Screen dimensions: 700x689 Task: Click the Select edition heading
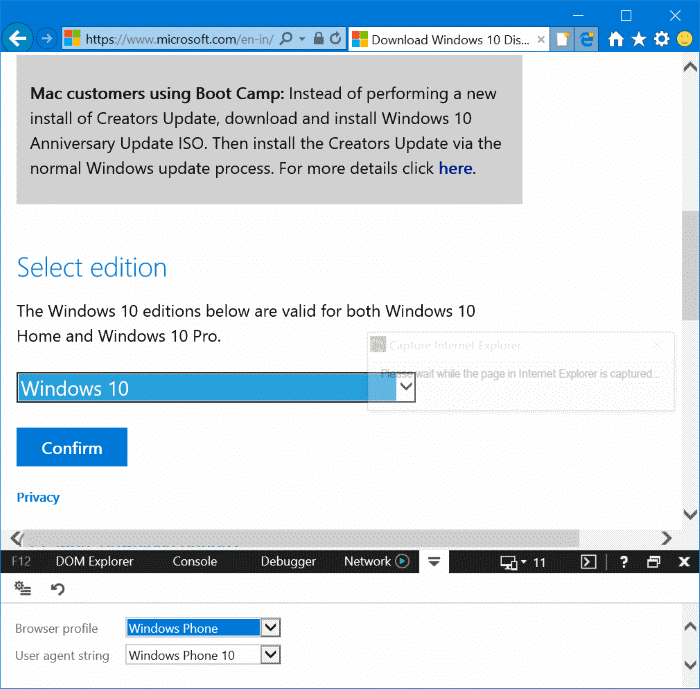[92, 267]
